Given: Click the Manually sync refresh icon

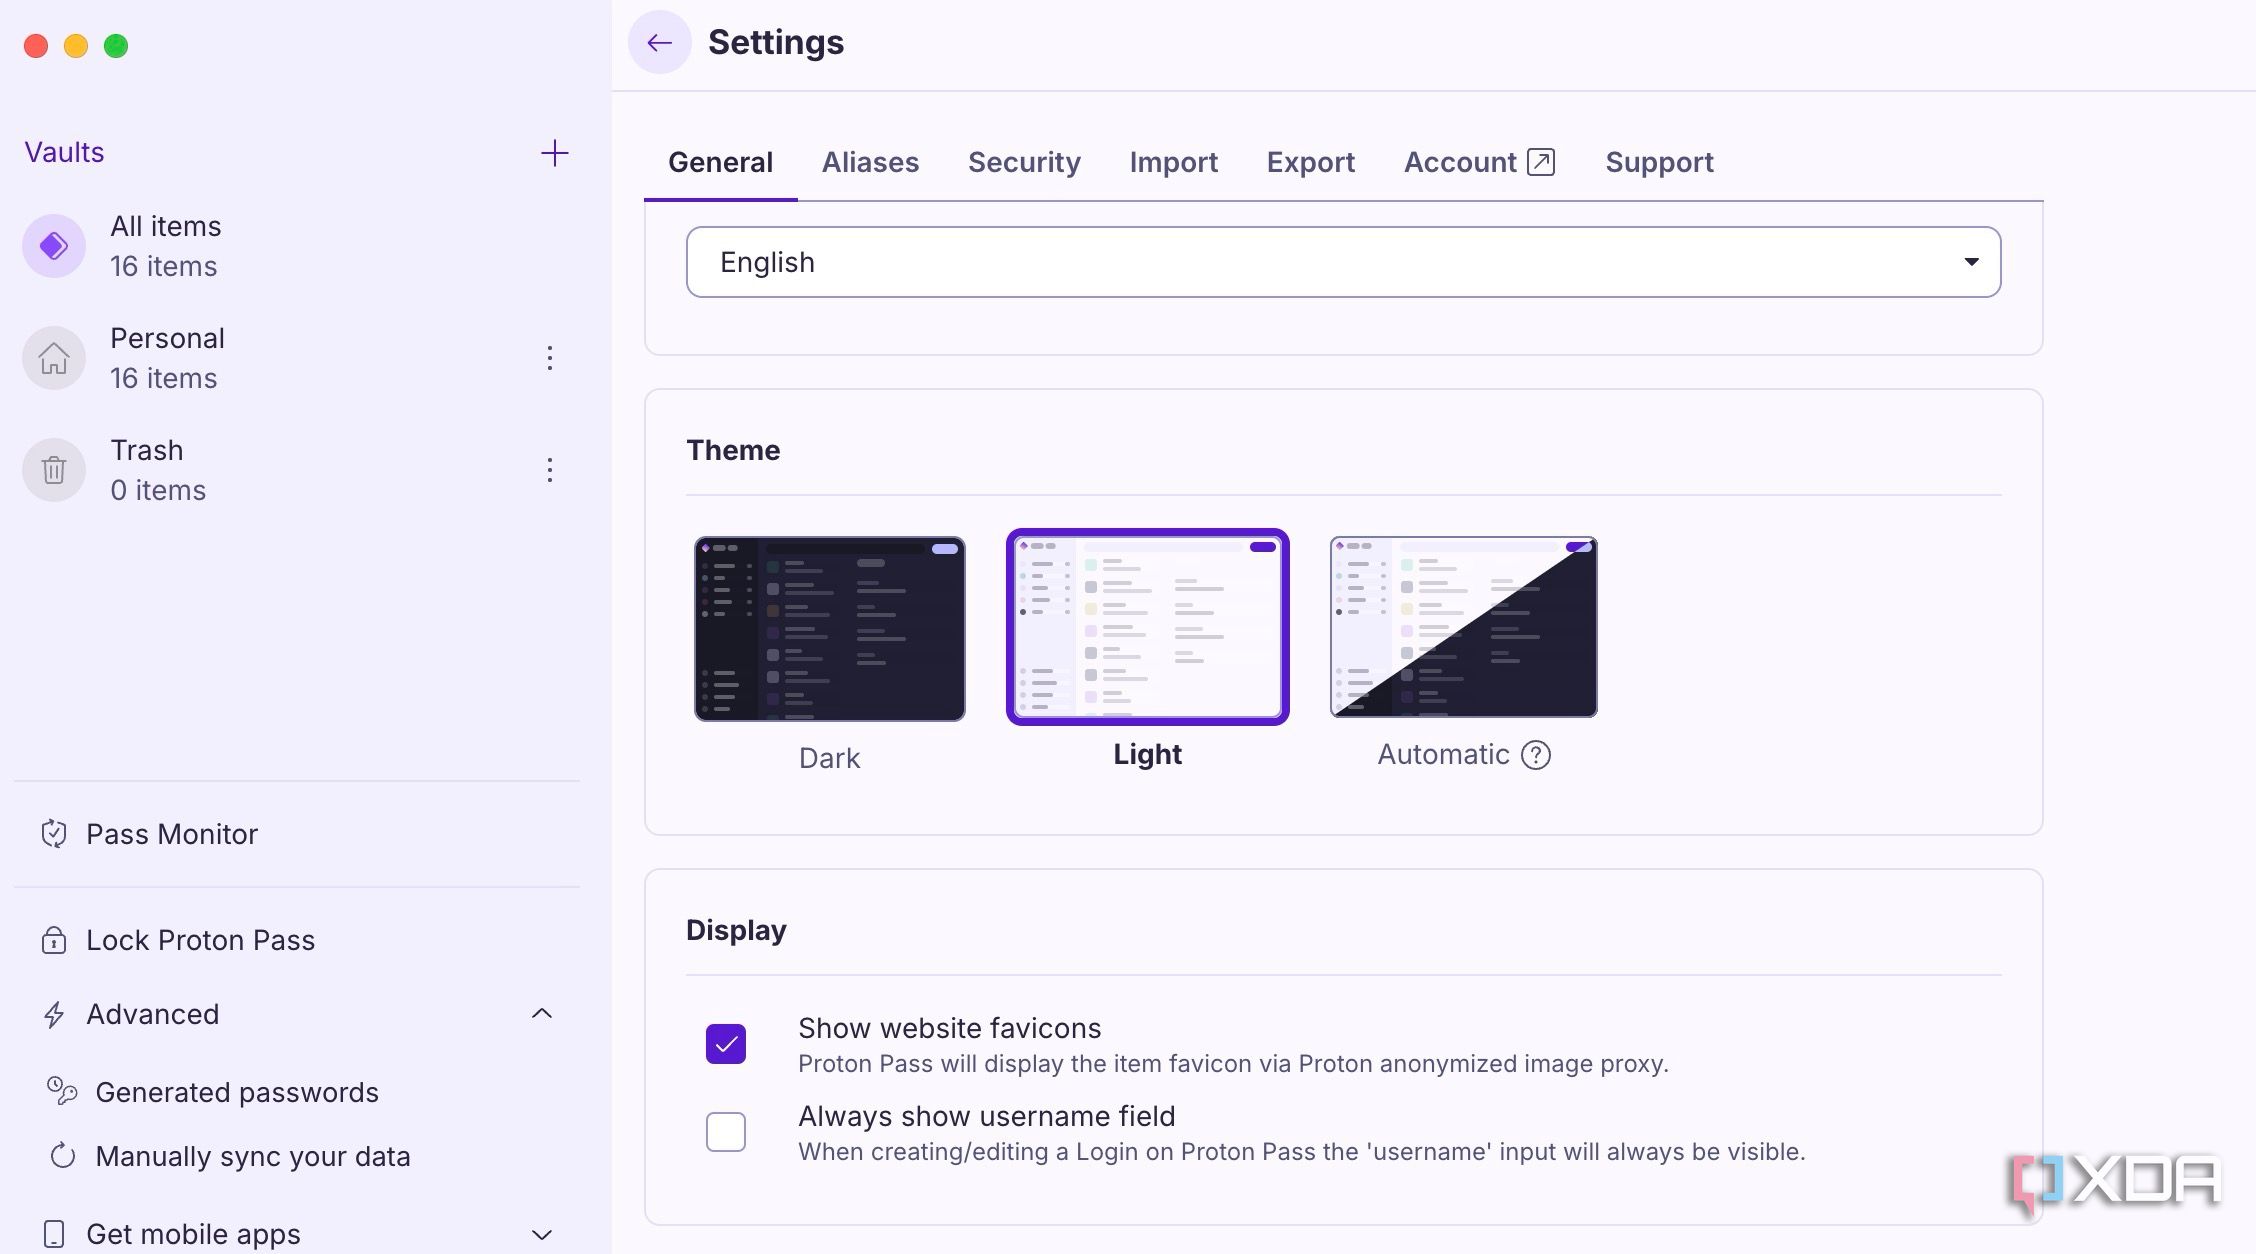Looking at the screenshot, I should point(62,1156).
